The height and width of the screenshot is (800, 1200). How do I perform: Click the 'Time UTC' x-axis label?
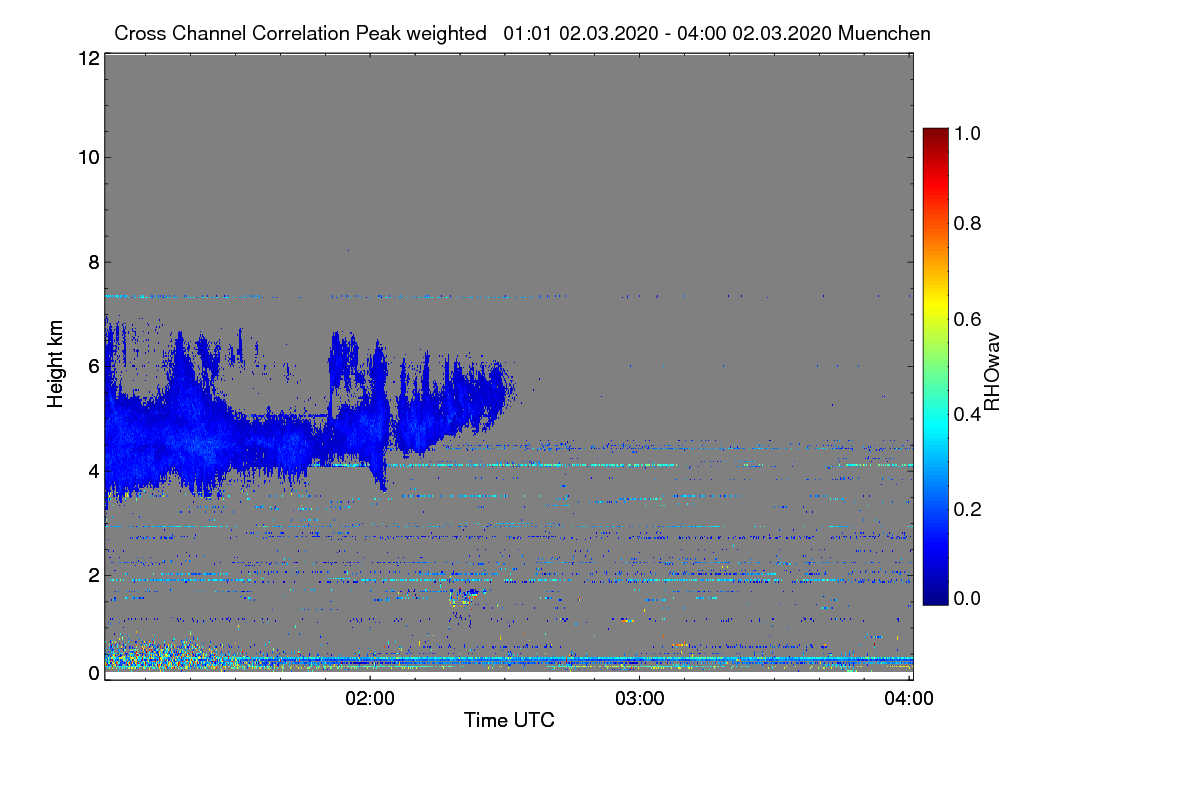pyautogui.click(x=509, y=720)
